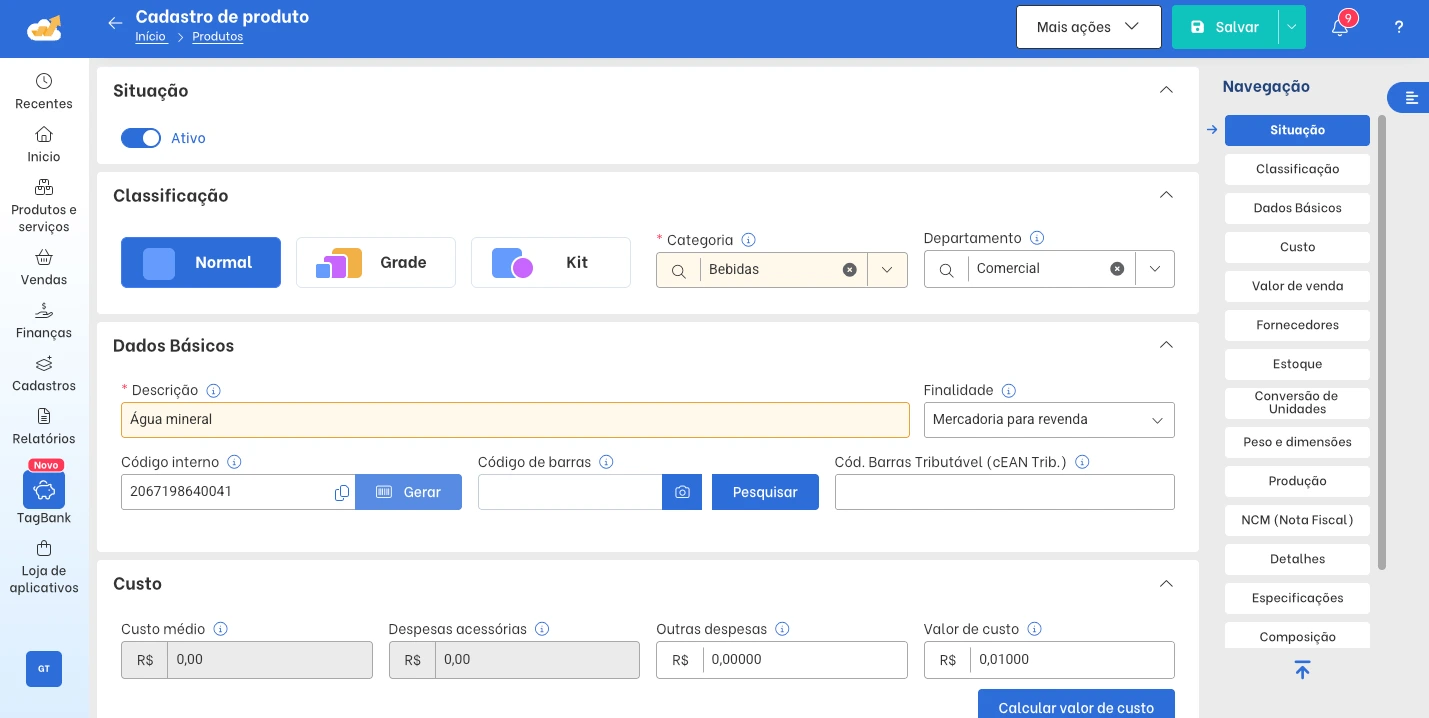Click the back arrow beside Cadastro de produto
1429x718 pixels.
[x=115, y=23]
